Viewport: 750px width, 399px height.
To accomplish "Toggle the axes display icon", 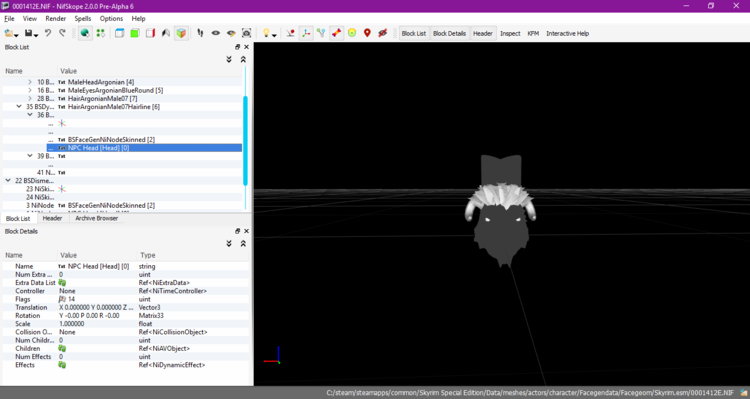I will [x=306, y=33].
